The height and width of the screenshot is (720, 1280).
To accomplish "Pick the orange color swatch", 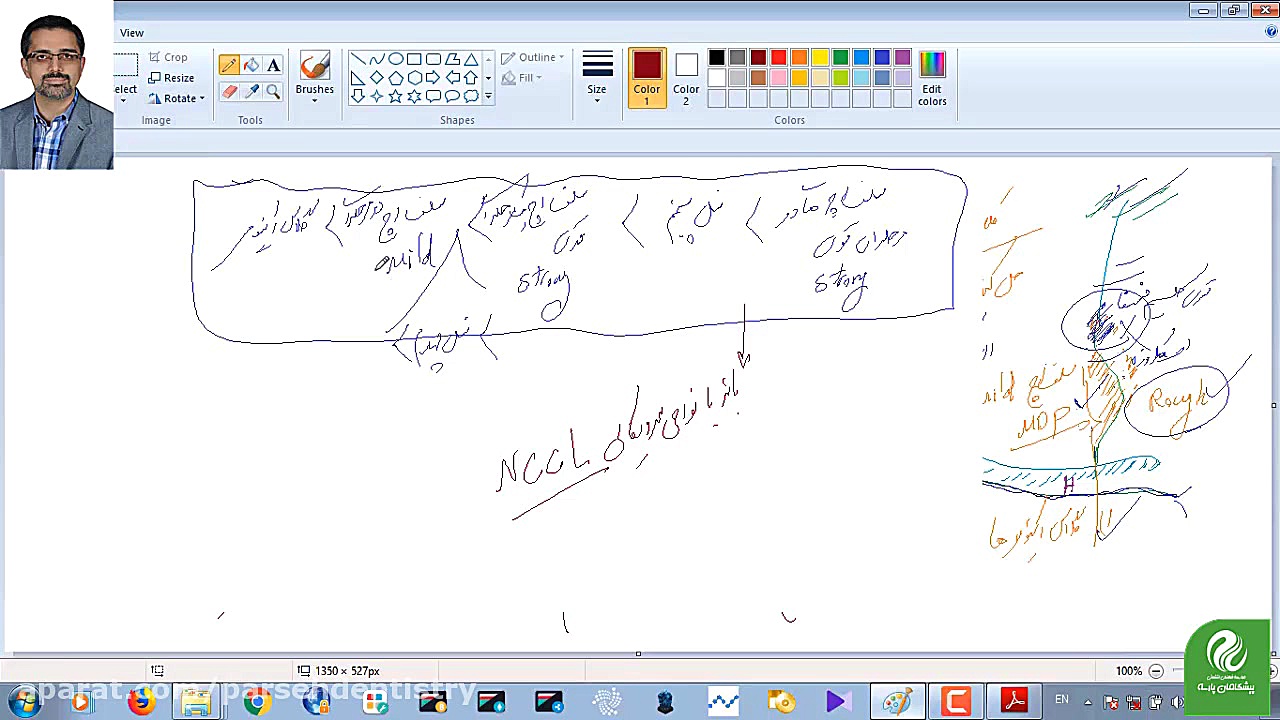I will click(x=800, y=58).
